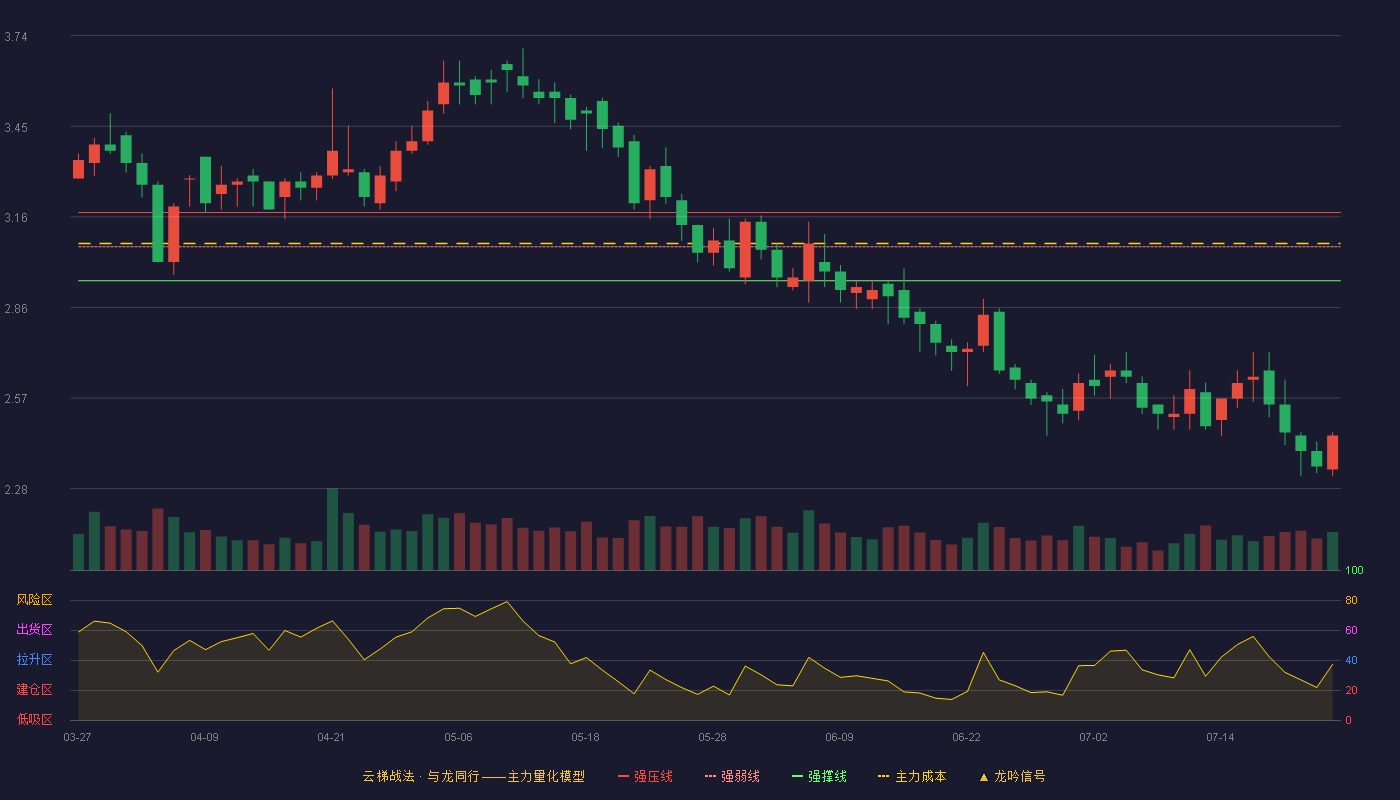Click the 04-21 date label
The image size is (1400, 800).
click(331, 737)
